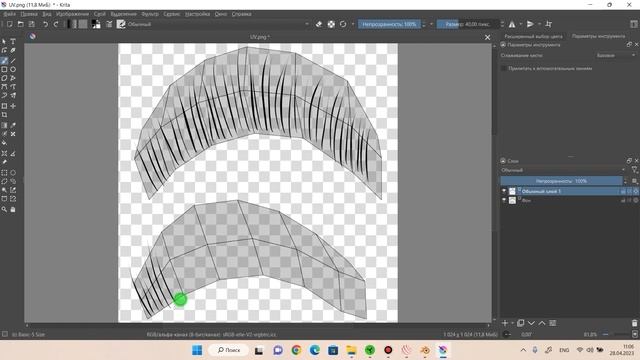The height and width of the screenshot is (360, 640).
Task: Open the brush preset chooser
Action: tap(121, 24)
